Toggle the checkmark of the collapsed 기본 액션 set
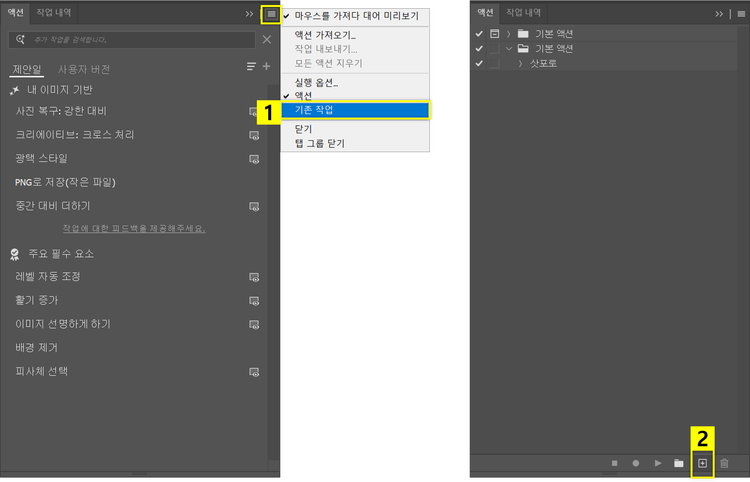Image resolution: width=750 pixels, height=482 pixels. tap(479, 33)
